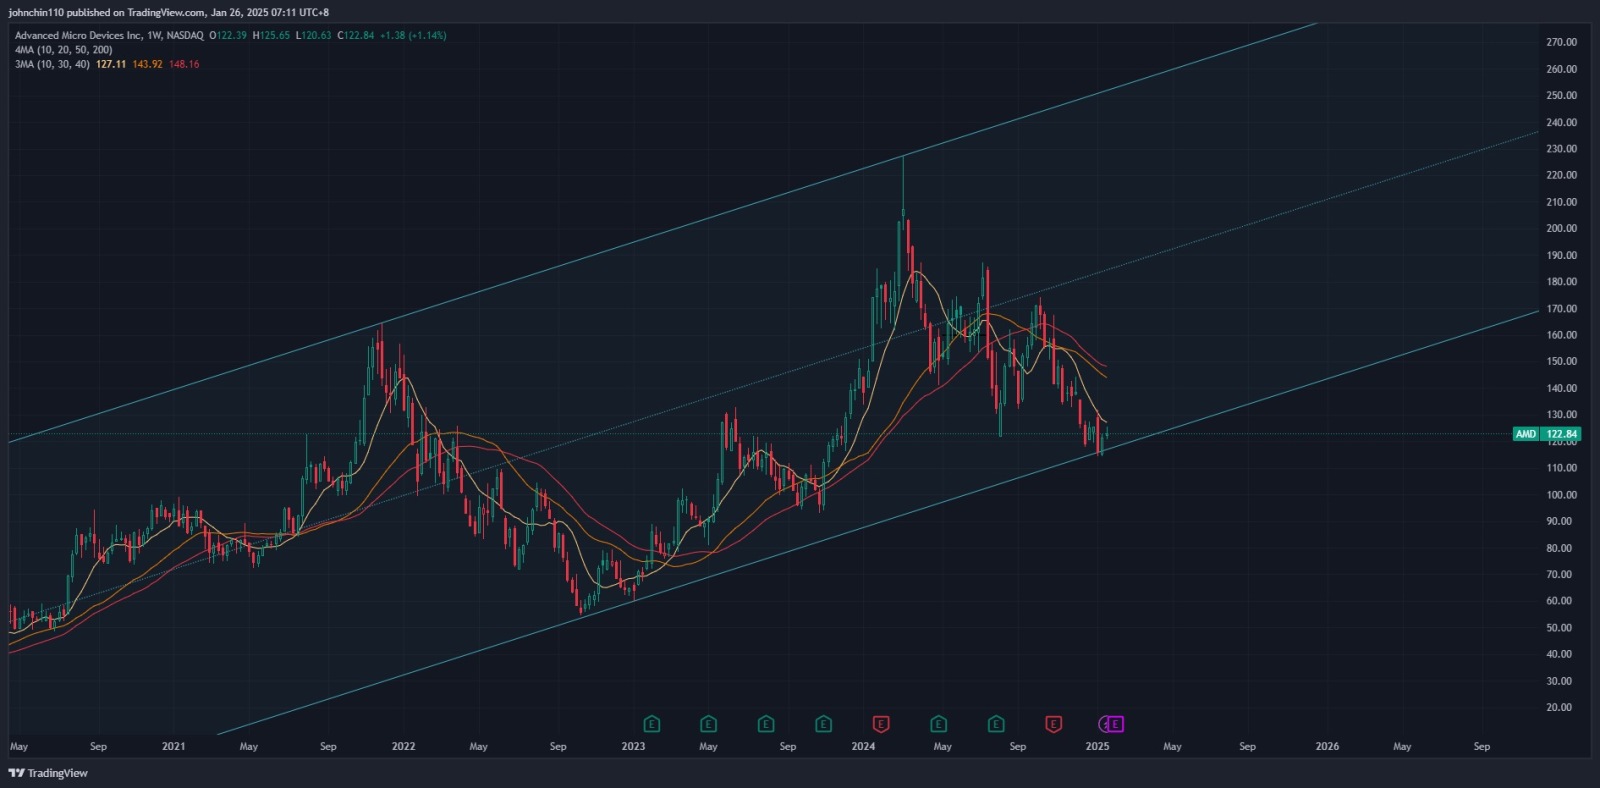Click the TradingView logo in the bottom corner

click(48, 773)
